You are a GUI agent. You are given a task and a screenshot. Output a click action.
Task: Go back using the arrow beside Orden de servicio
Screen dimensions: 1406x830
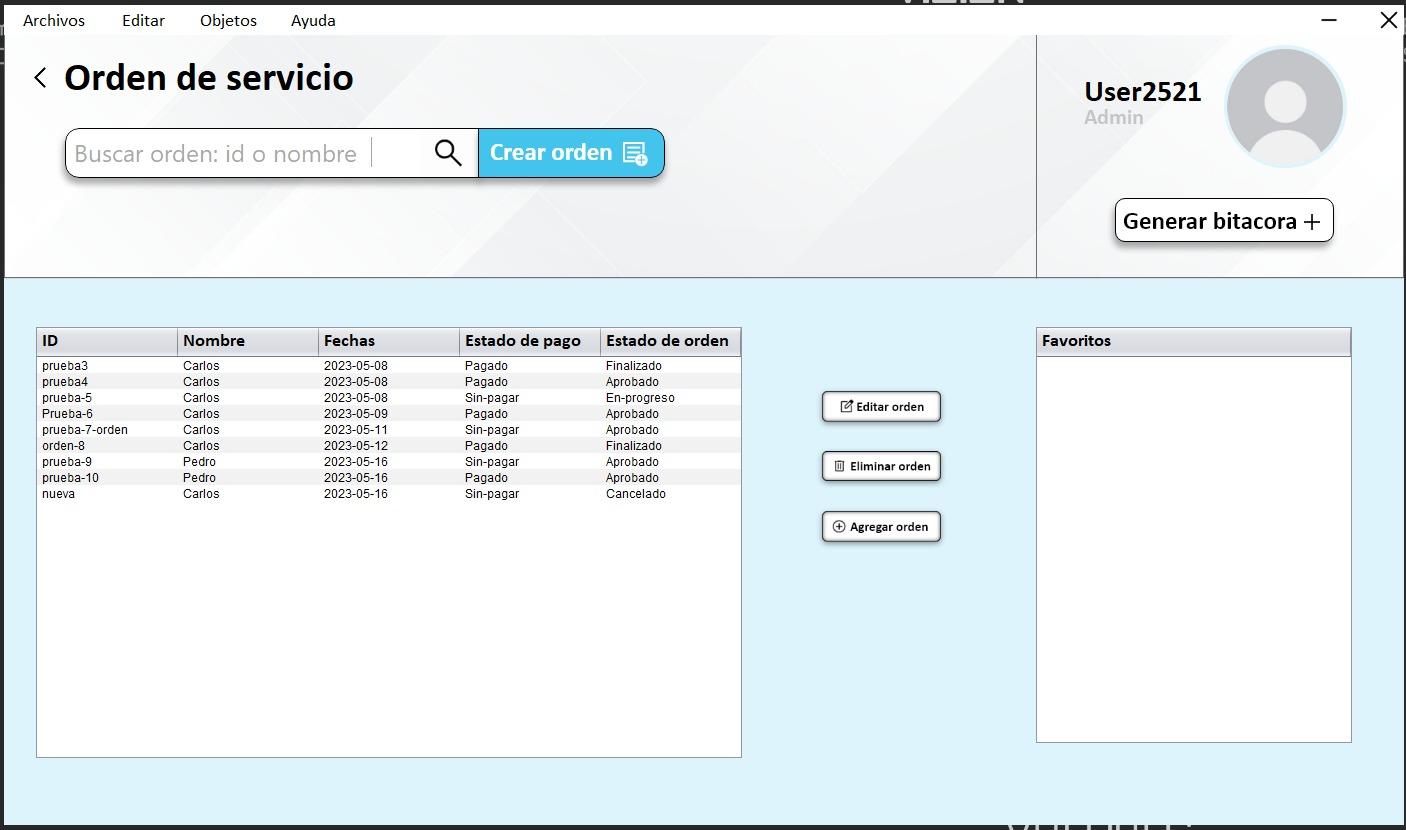click(40, 78)
